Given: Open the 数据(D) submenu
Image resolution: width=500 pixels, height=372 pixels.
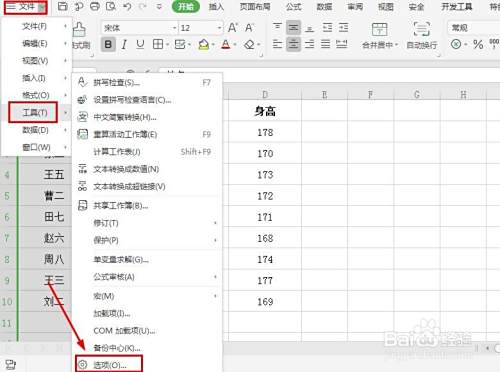Looking at the screenshot, I should (x=37, y=130).
